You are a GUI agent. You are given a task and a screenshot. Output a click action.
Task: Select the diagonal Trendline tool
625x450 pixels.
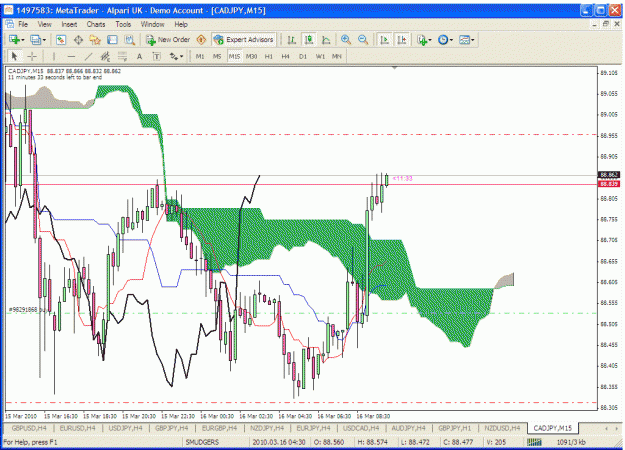click(88, 57)
